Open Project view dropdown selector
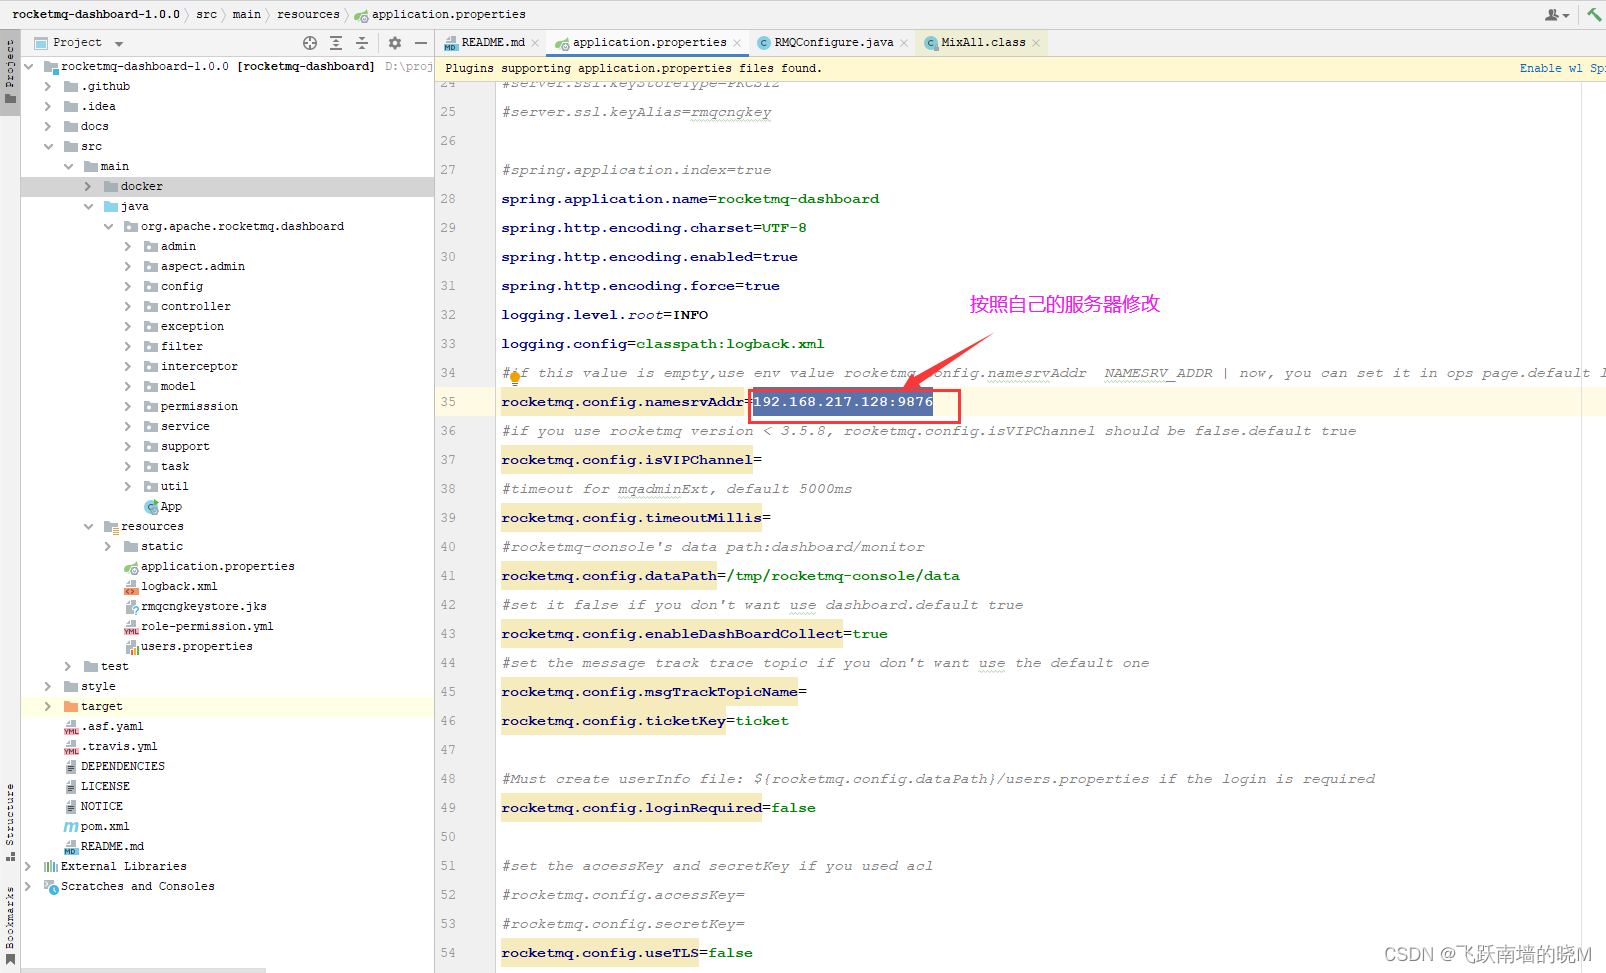Screen dimensions: 1606x973 point(79,43)
